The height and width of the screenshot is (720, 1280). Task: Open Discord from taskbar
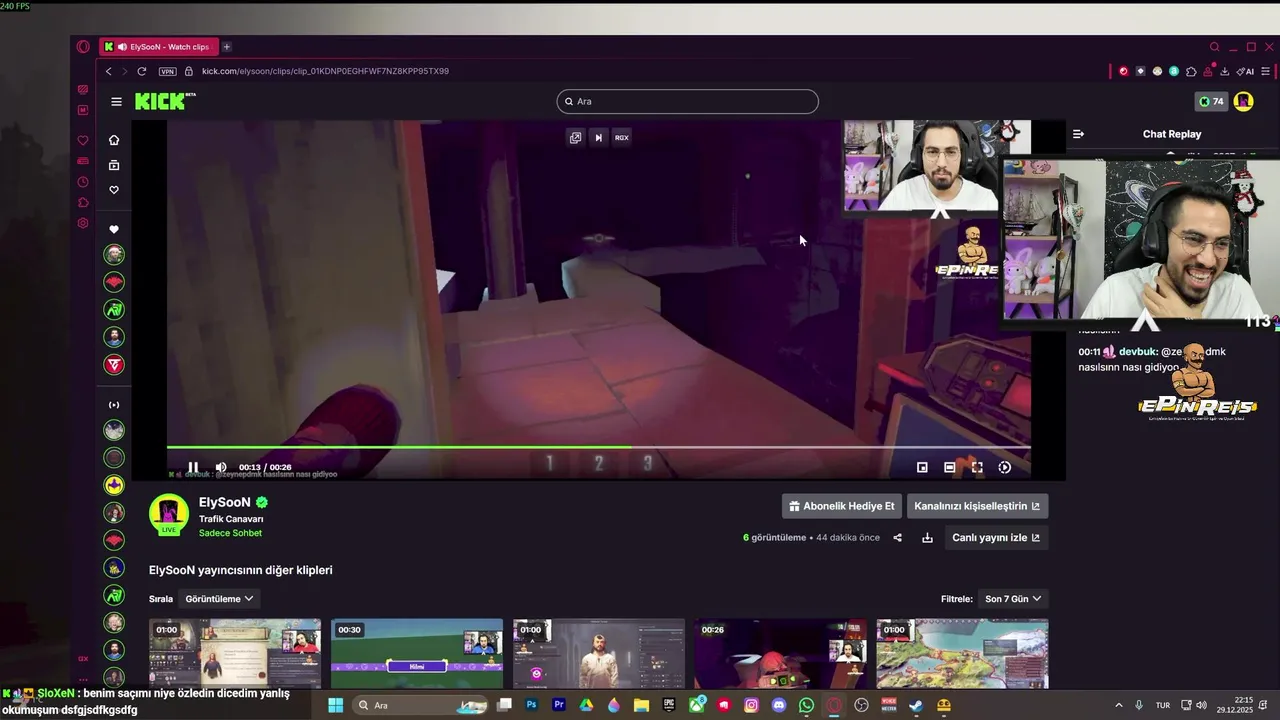click(779, 705)
